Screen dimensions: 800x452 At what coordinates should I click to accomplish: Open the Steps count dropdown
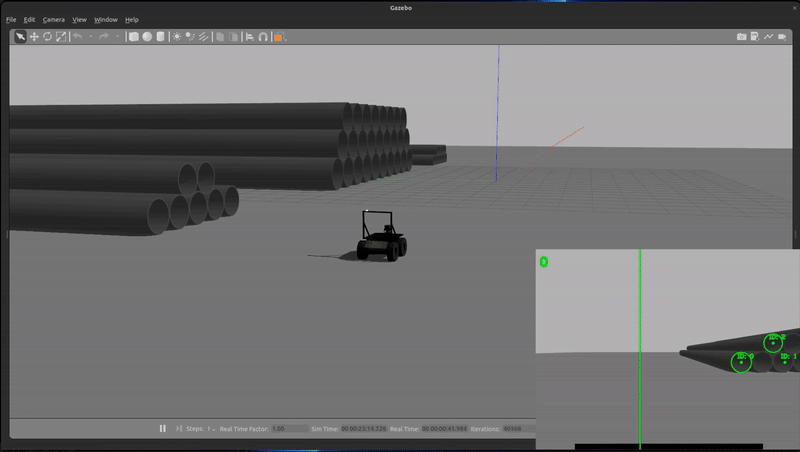(x=211, y=429)
